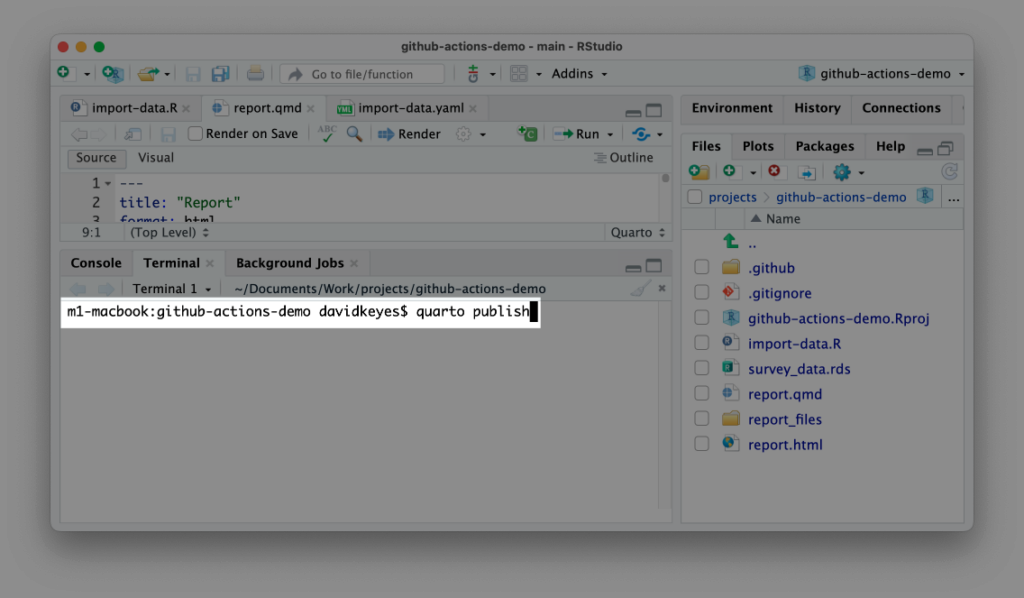Click the New Folder icon in Files pane

[x=699, y=172]
